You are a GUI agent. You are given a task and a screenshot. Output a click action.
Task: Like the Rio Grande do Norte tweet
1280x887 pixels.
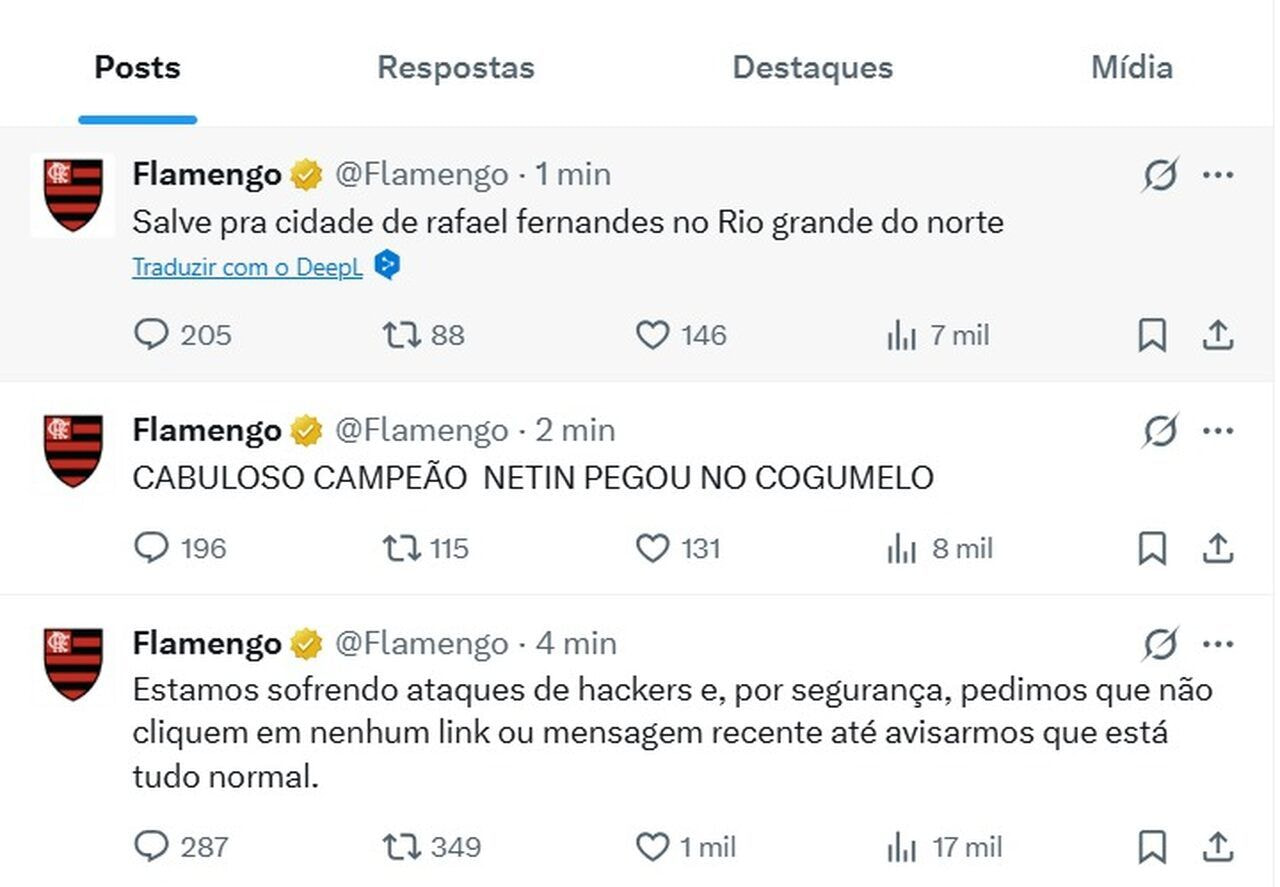[x=654, y=335]
